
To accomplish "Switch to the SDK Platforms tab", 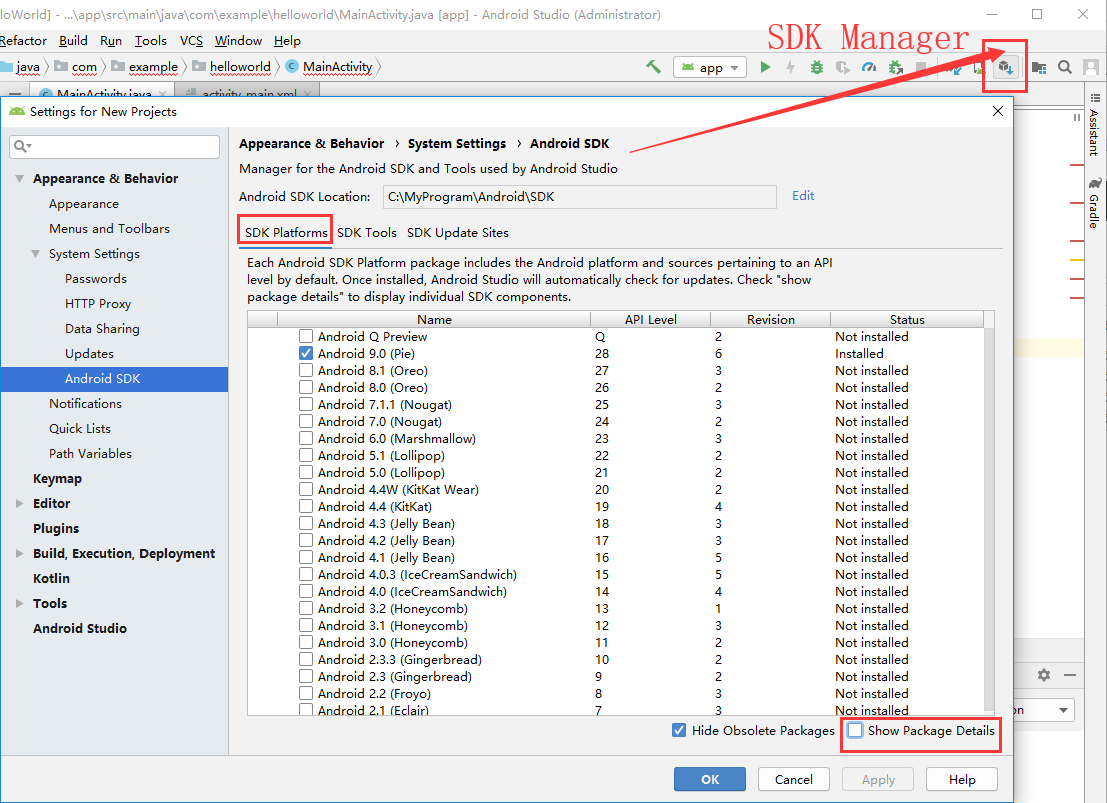I will point(286,232).
